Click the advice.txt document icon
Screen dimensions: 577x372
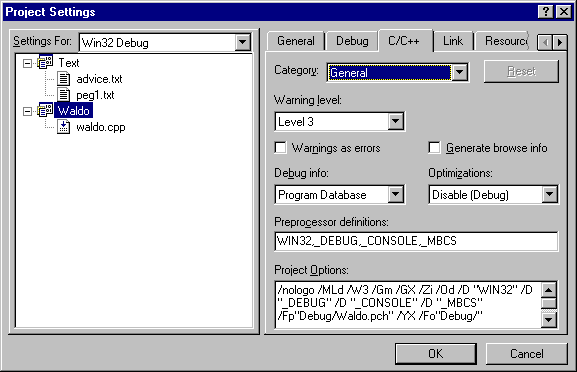64,79
